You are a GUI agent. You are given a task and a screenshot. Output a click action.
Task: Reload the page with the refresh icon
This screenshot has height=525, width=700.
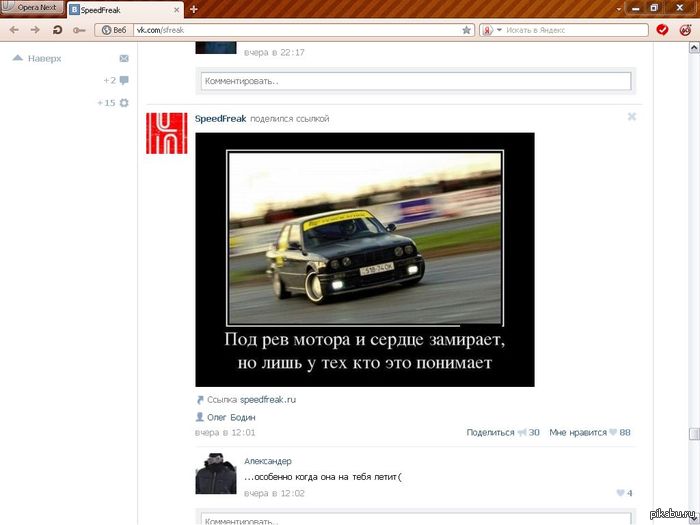57,30
